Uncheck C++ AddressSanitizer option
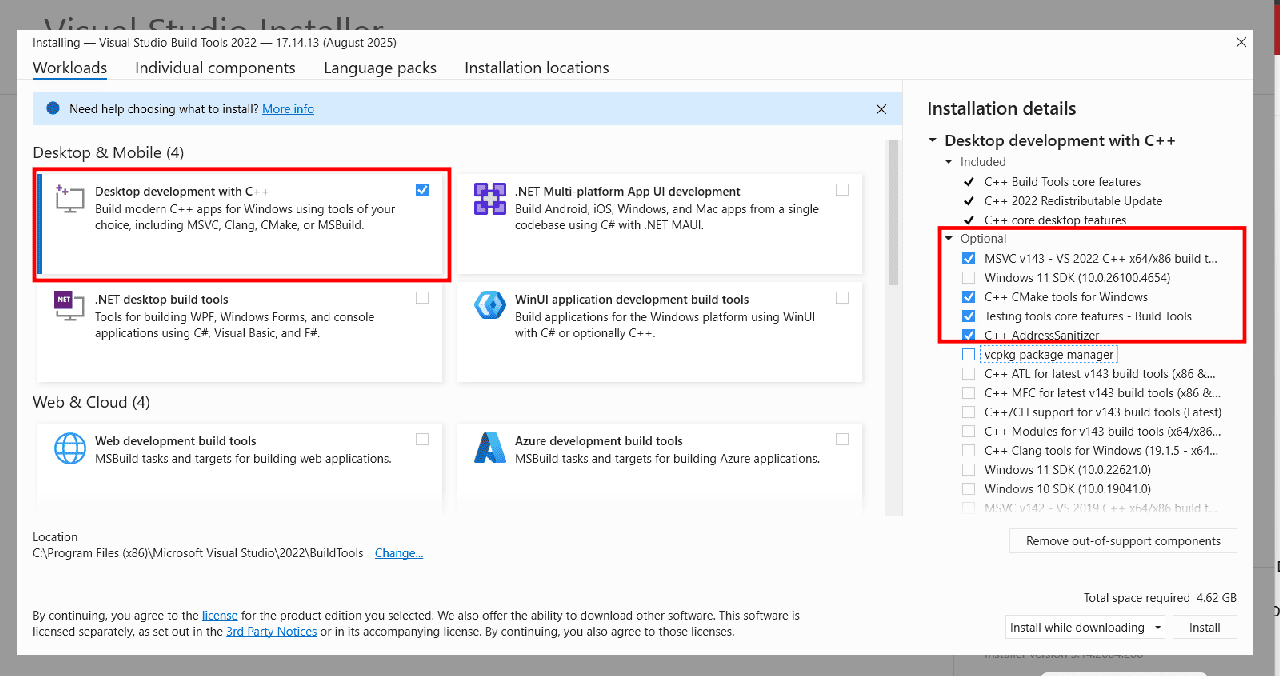Screen dimensions: 1280x676 click(968, 335)
